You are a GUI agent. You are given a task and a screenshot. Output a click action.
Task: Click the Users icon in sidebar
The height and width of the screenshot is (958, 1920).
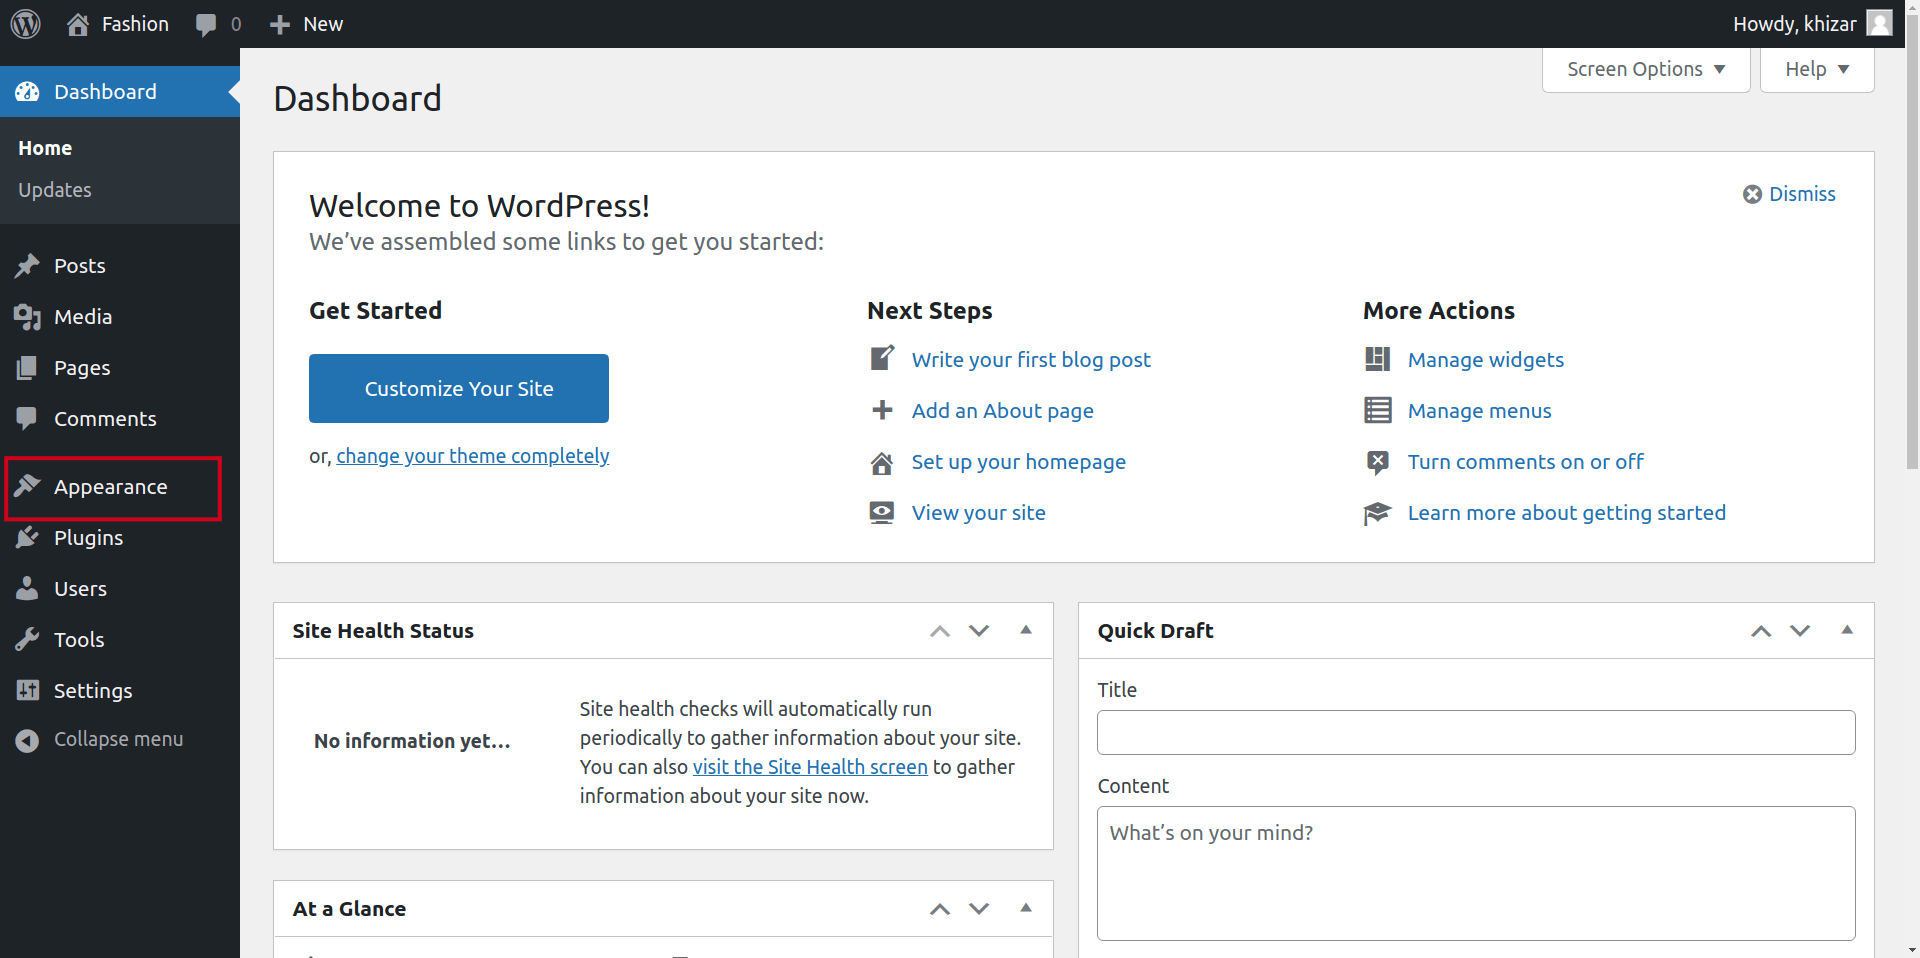pos(27,589)
